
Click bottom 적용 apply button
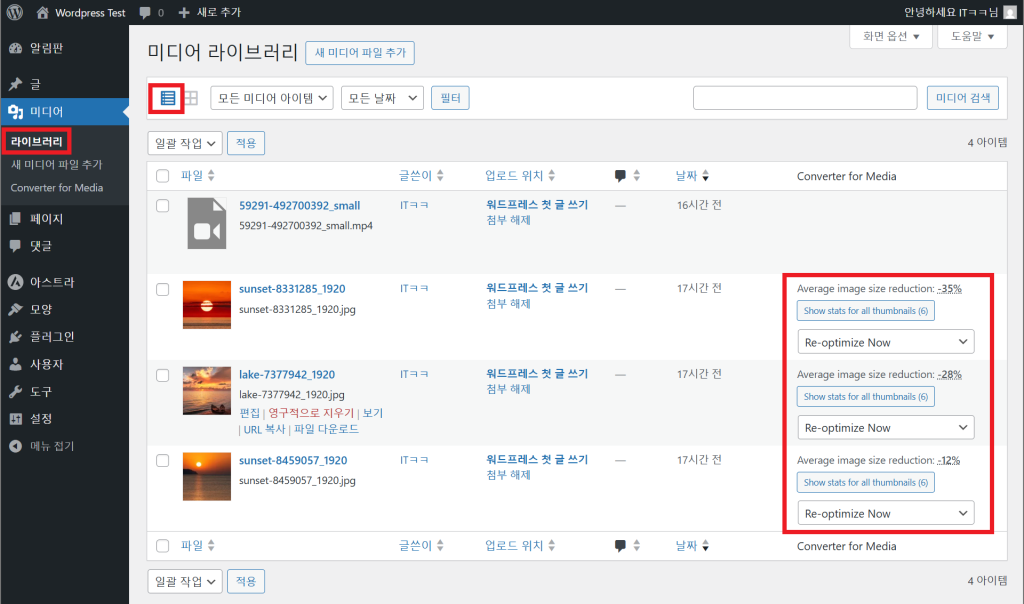click(246, 581)
